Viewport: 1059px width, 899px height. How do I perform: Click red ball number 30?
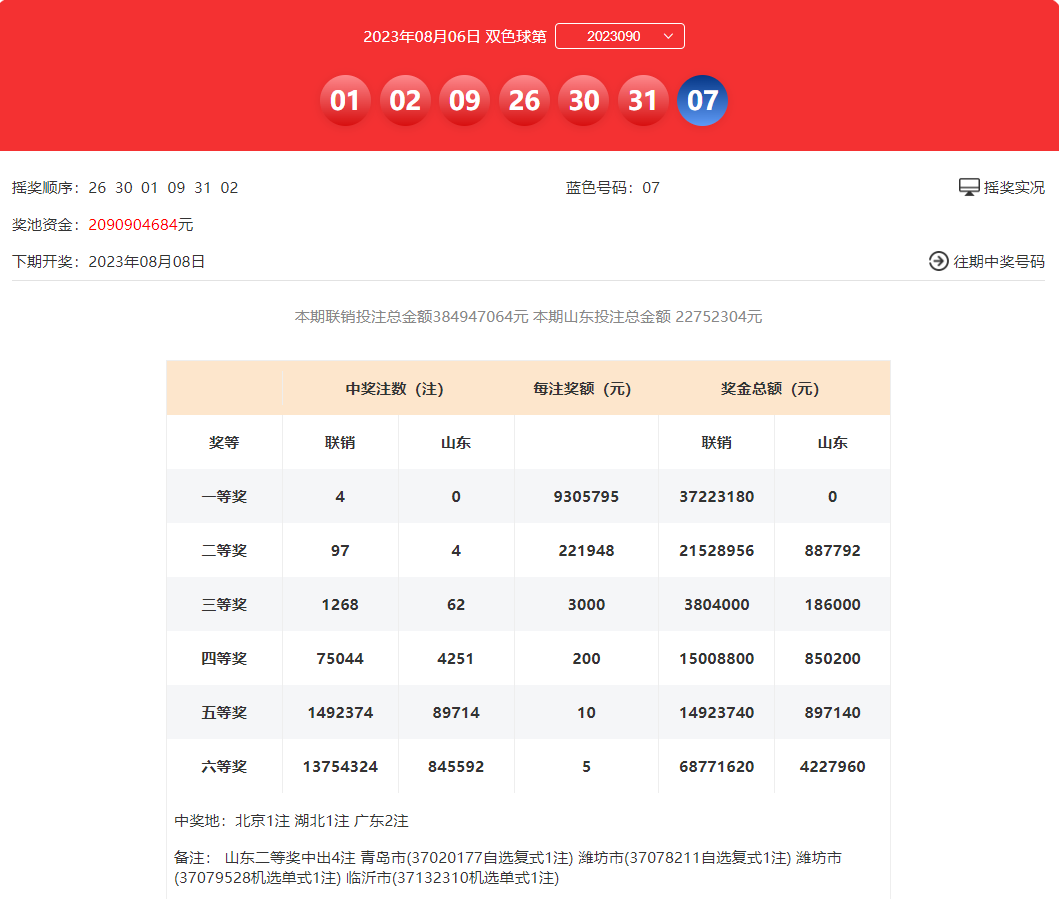[x=584, y=100]
